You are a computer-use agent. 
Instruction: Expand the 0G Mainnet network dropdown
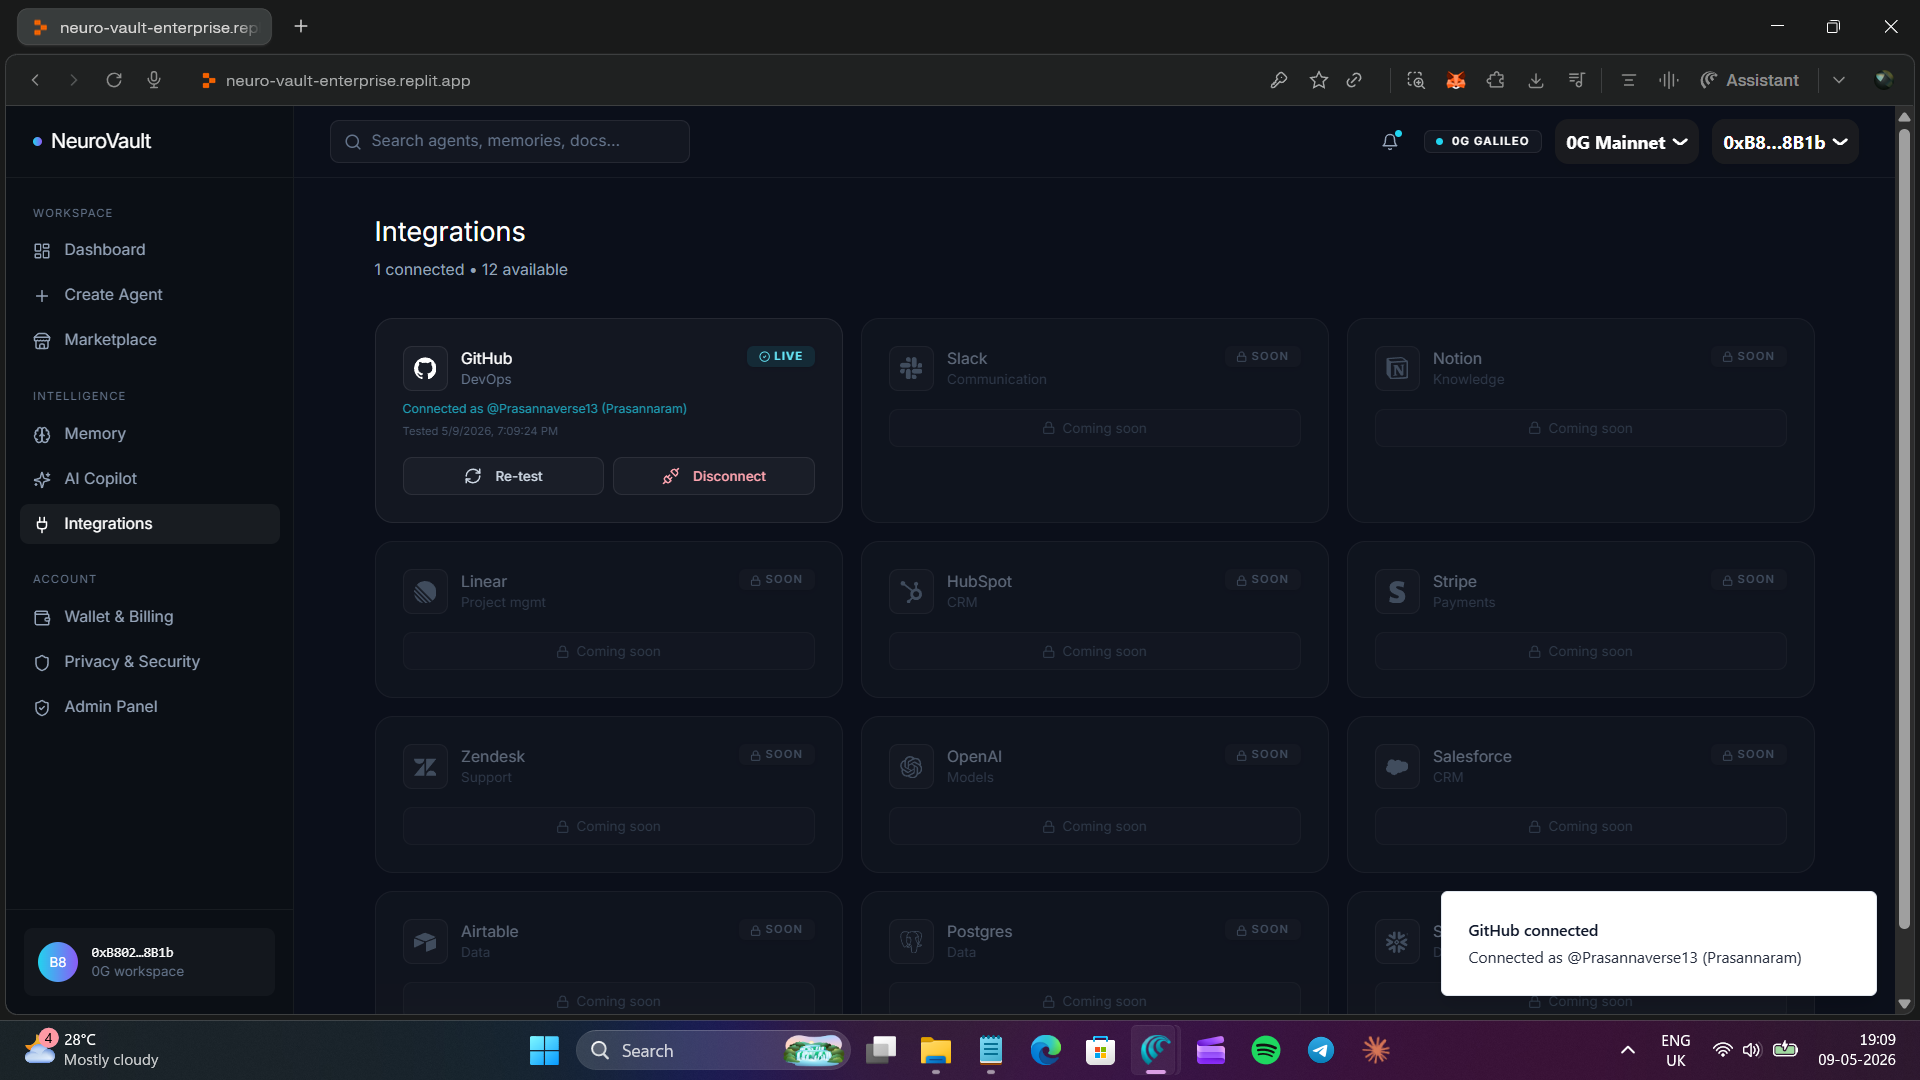tap(1626, 142)
